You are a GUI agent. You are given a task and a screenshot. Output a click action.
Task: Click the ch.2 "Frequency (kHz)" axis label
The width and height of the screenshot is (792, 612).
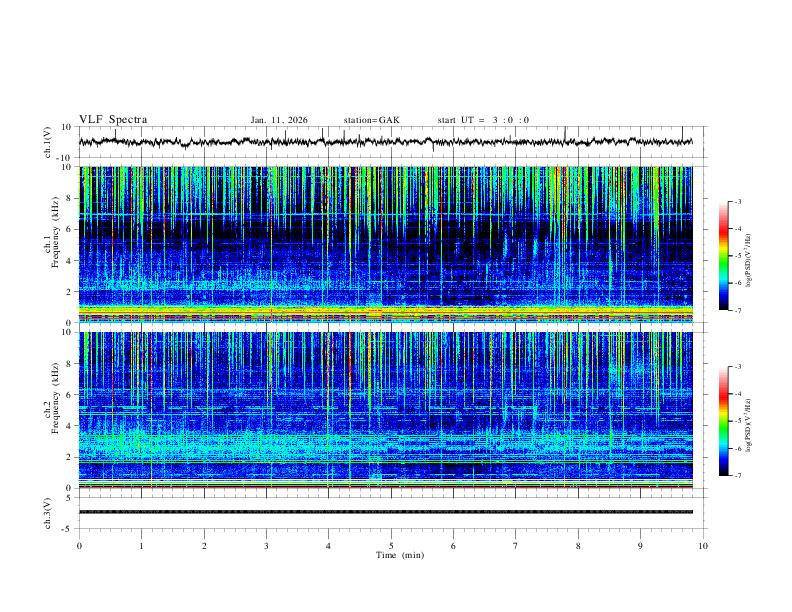(x=55, y=398)
